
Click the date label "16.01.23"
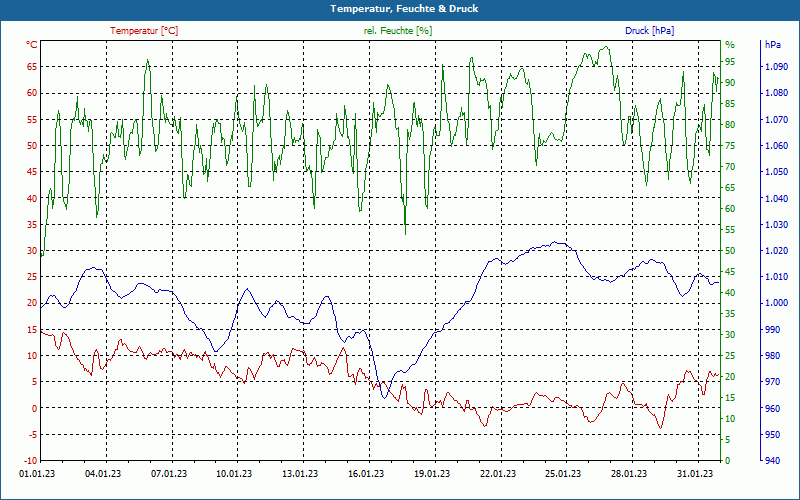pos(366,474)
